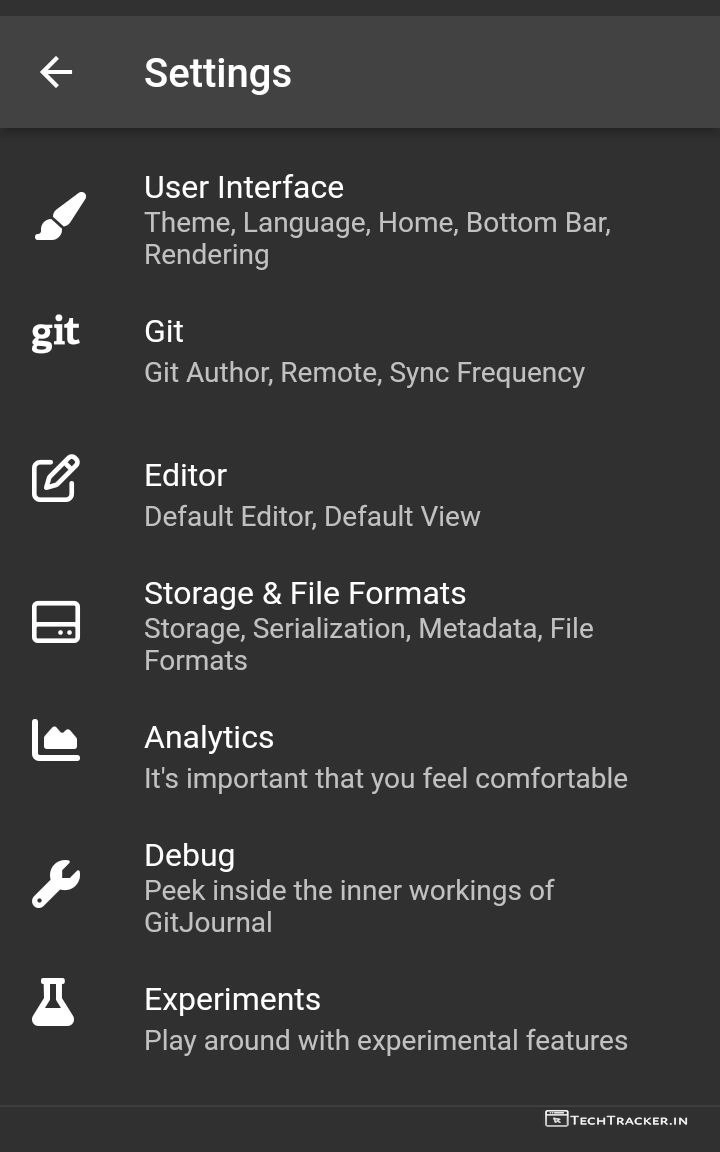
Task: Tap the Storage drive icon
Action: click(56, 622)
